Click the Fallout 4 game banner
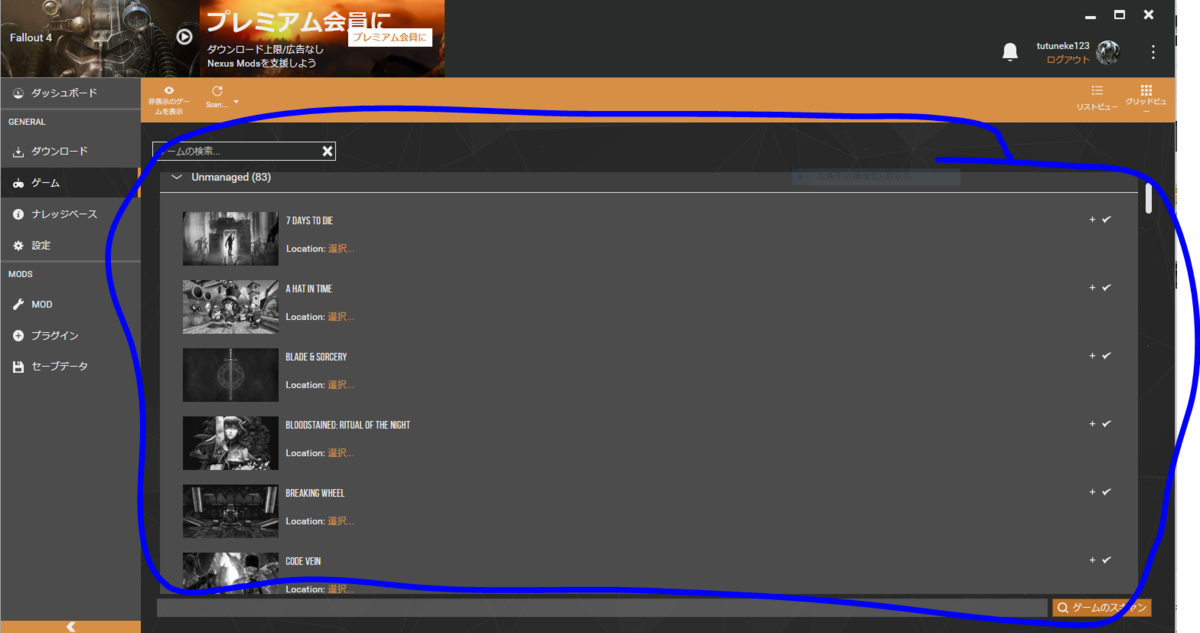Viewport: 1200px width, 633px height. click(100, 38)
